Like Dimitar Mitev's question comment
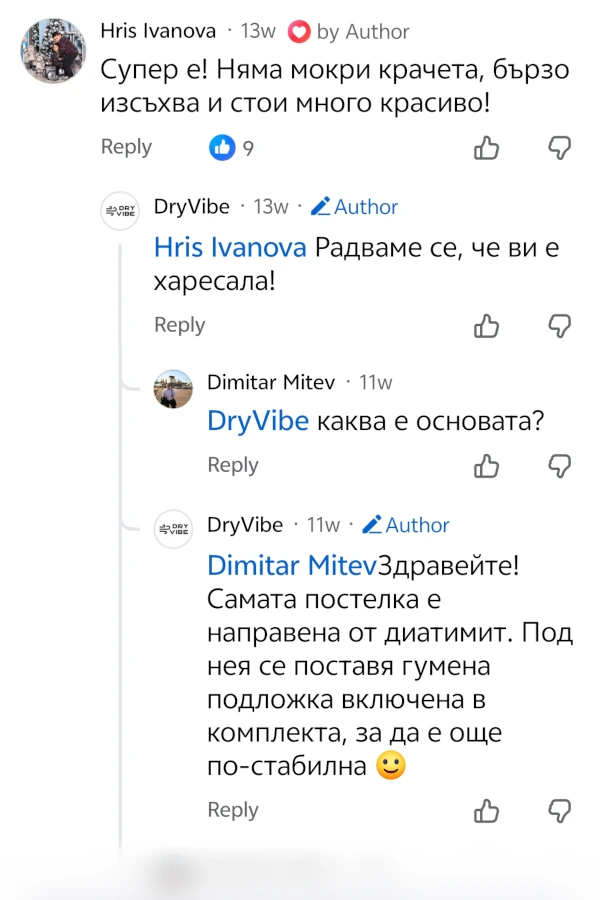Screen dimensions: 600x900 click(x=487, y=465)
